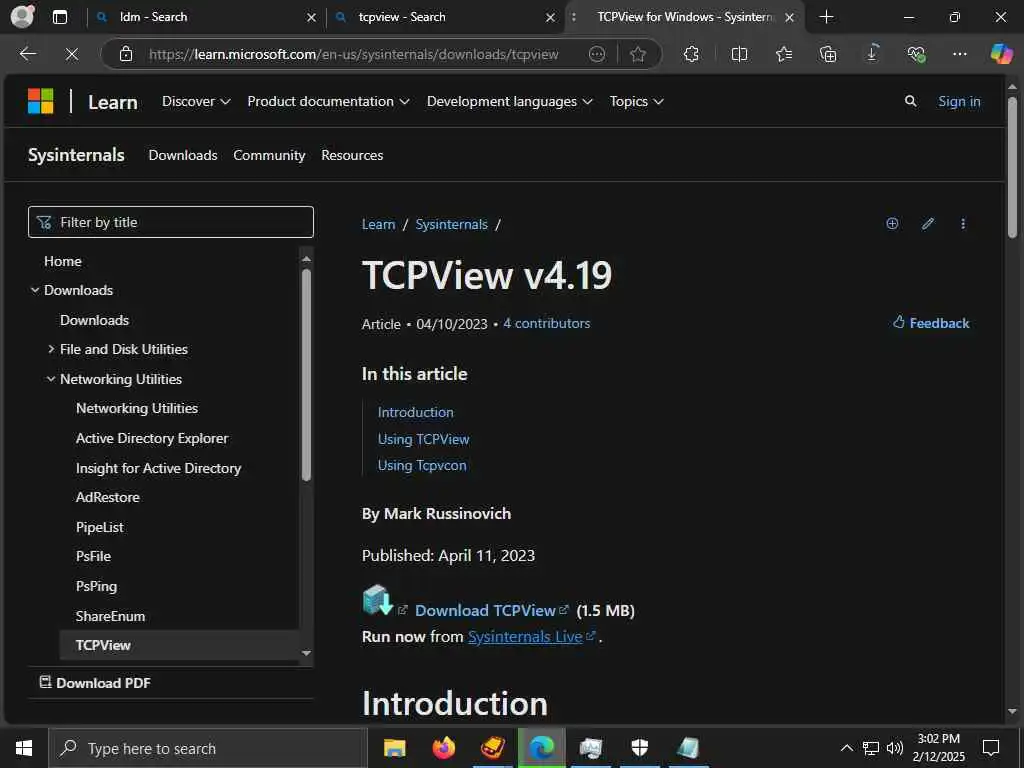Open the Sysinternals Live link
The height and width of the screenshot is (768, 1024).
click(525, 637)
